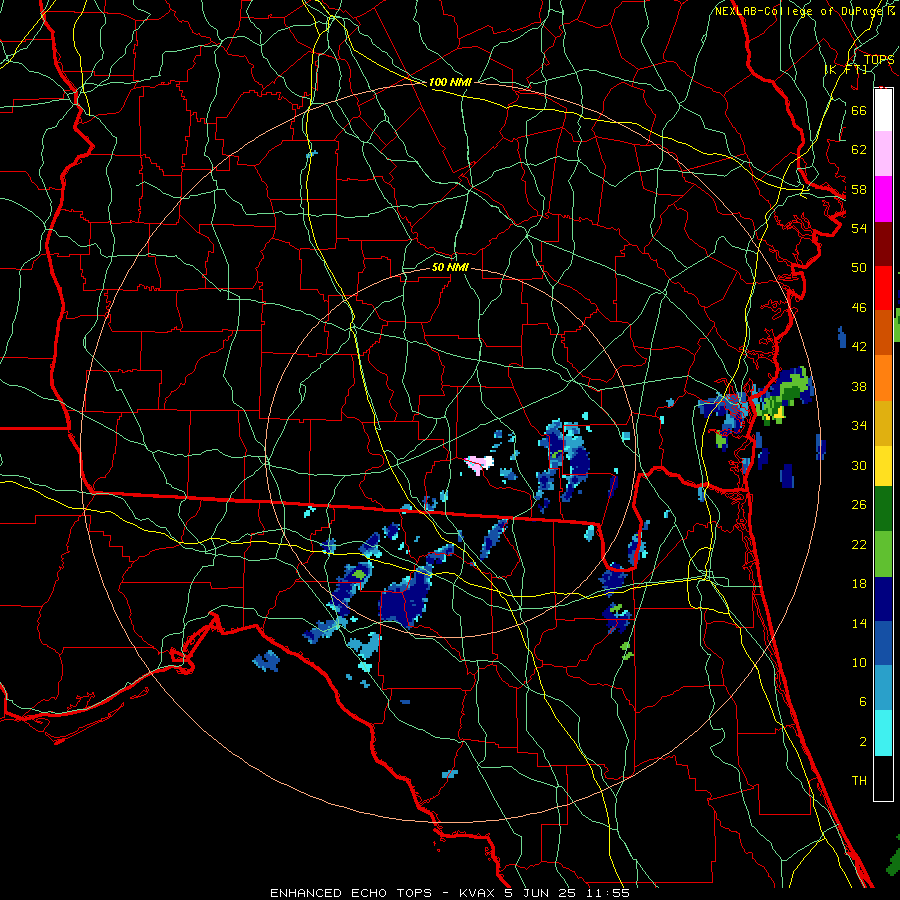Screen dimensions: 900x900
Task: Click the 100 NMI range ring label
Action: [450, 82]
